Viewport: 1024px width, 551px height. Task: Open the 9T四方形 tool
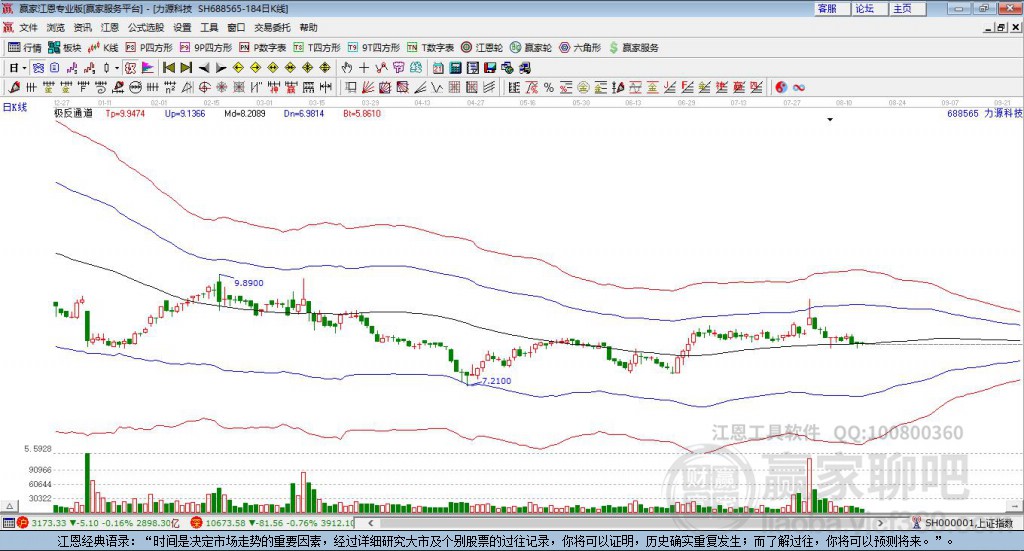[x=374, y=48]
